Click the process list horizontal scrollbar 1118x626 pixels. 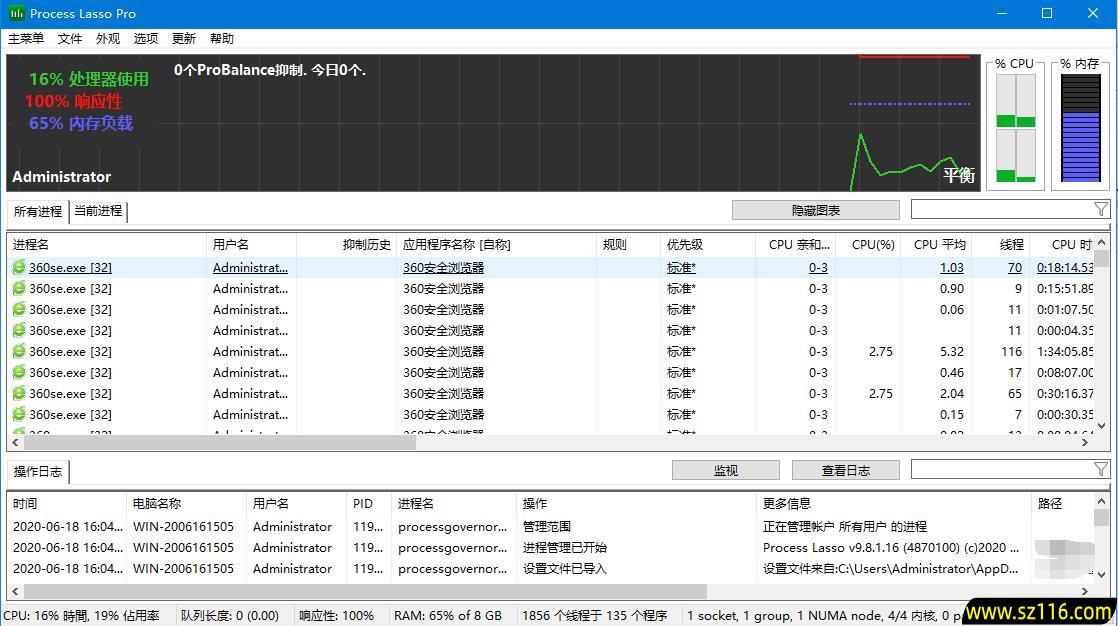(x=215, y=442)
